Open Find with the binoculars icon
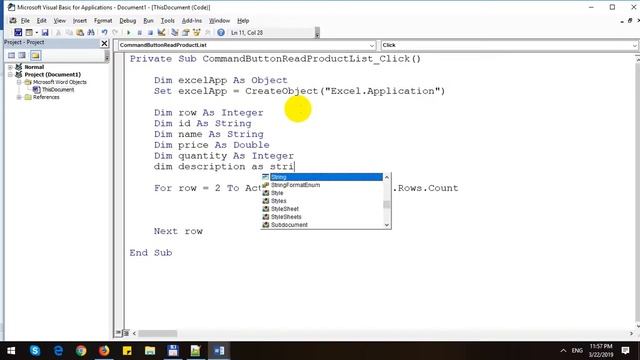 point(91,32)
